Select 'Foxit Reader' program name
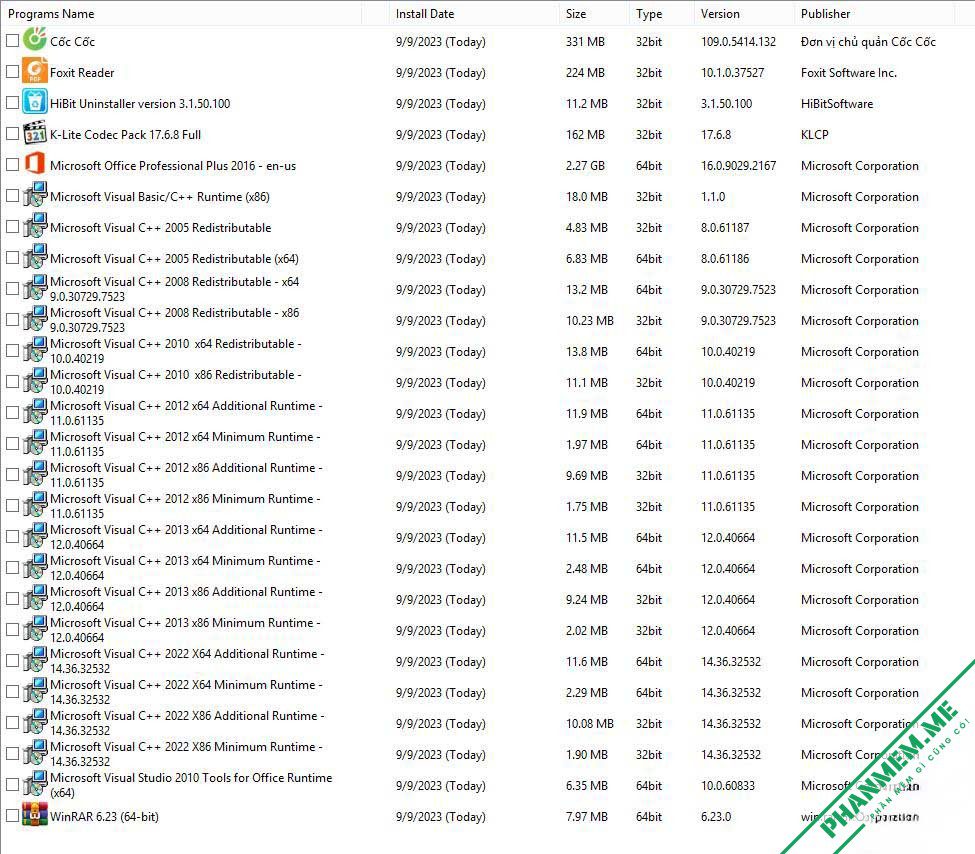This screenshot has width=975, height=854. click(x=82, y=73)
